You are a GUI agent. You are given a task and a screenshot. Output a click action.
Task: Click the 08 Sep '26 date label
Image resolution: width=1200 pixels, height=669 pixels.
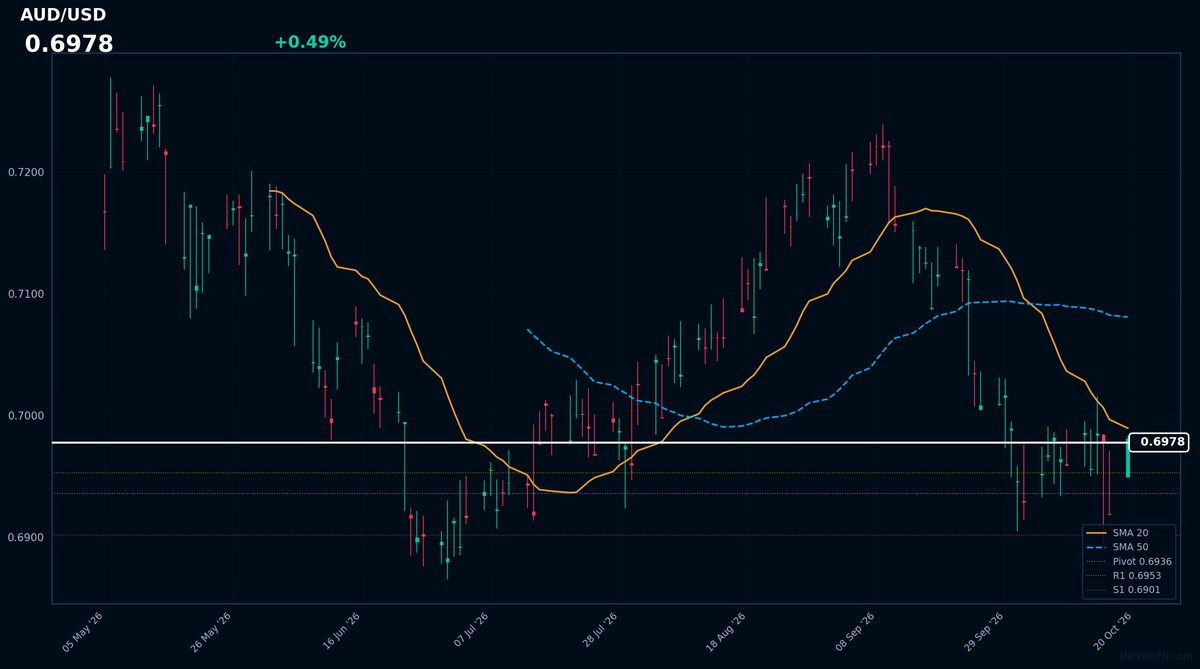(x=856, y=632)
